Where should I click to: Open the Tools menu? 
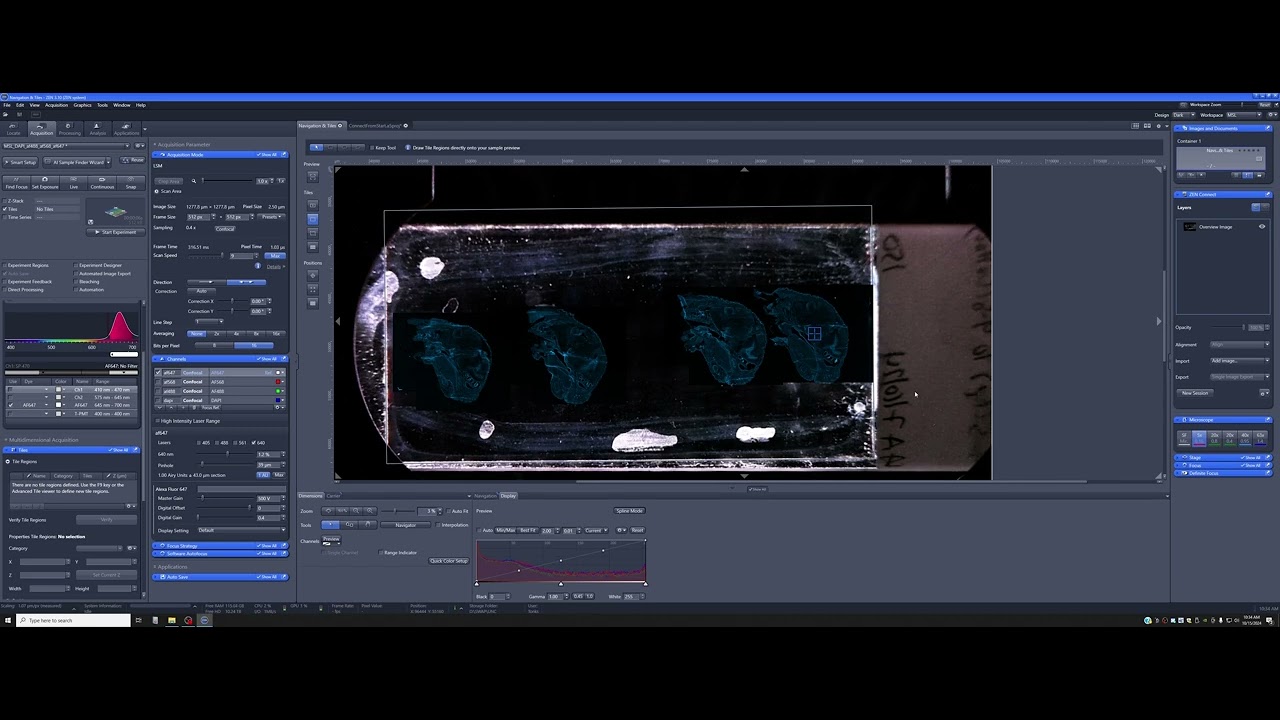click(x=102, y=105)
